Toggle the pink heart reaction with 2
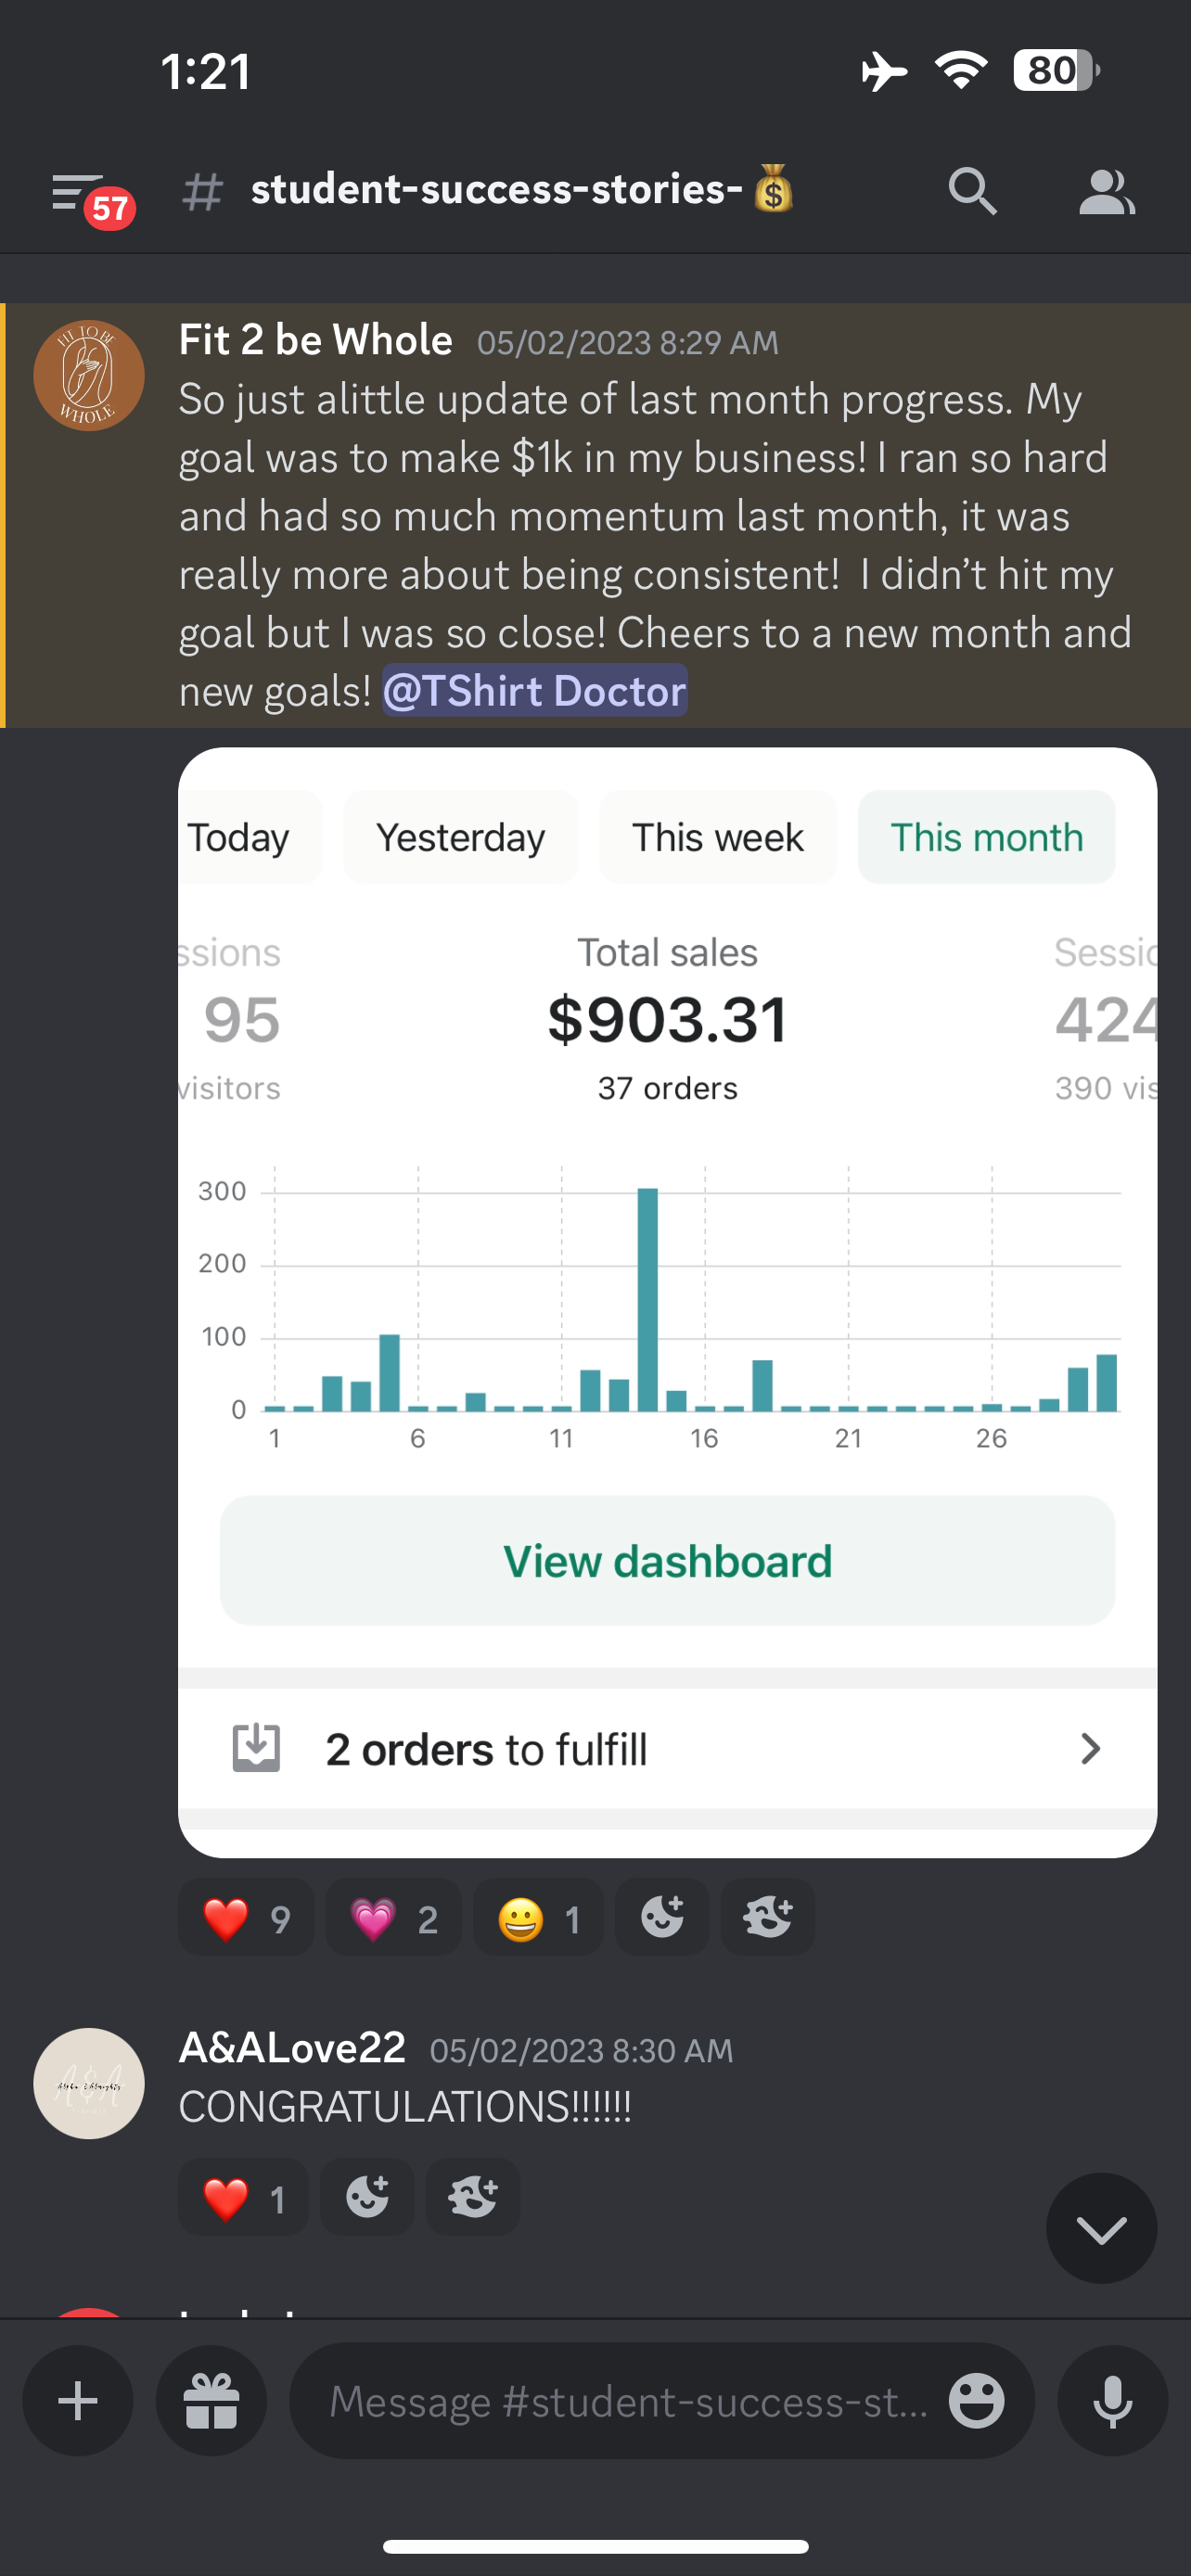 pos(393,1918)
